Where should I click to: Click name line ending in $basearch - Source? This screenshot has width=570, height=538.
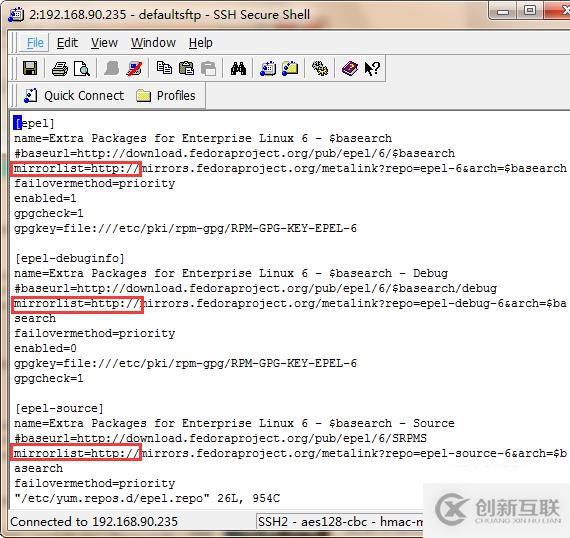[234, 423]
